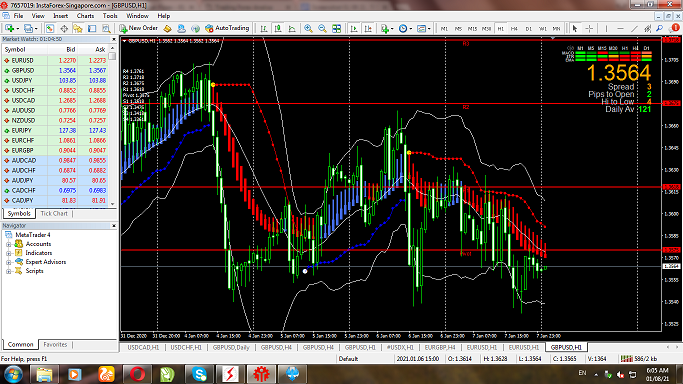Expand the Indicators tree node
Screen dimensions: 683x384
(8, 253)
